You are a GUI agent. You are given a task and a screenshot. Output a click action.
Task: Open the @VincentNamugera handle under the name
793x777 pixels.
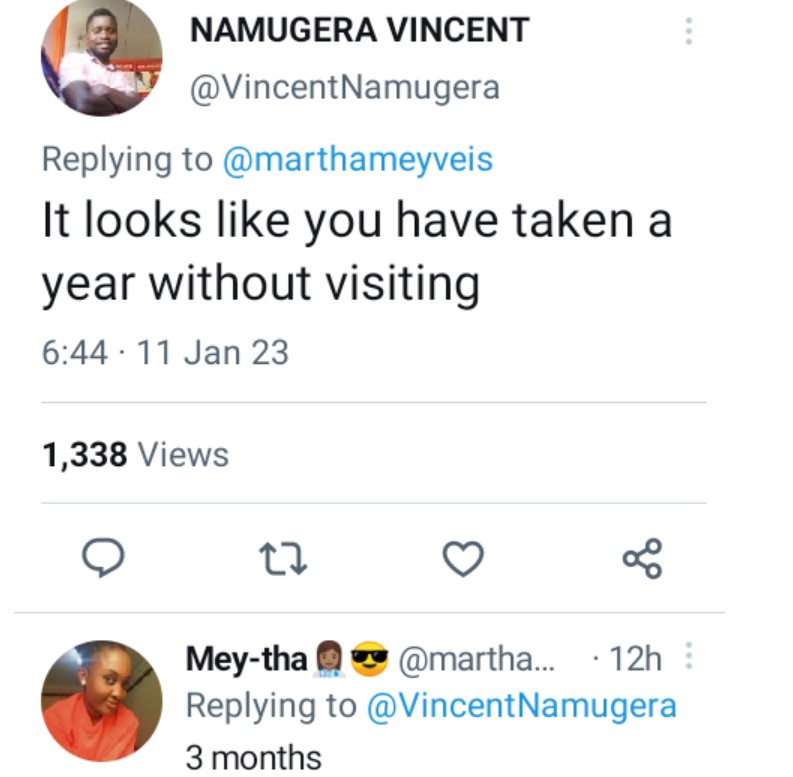coord(343,88)
